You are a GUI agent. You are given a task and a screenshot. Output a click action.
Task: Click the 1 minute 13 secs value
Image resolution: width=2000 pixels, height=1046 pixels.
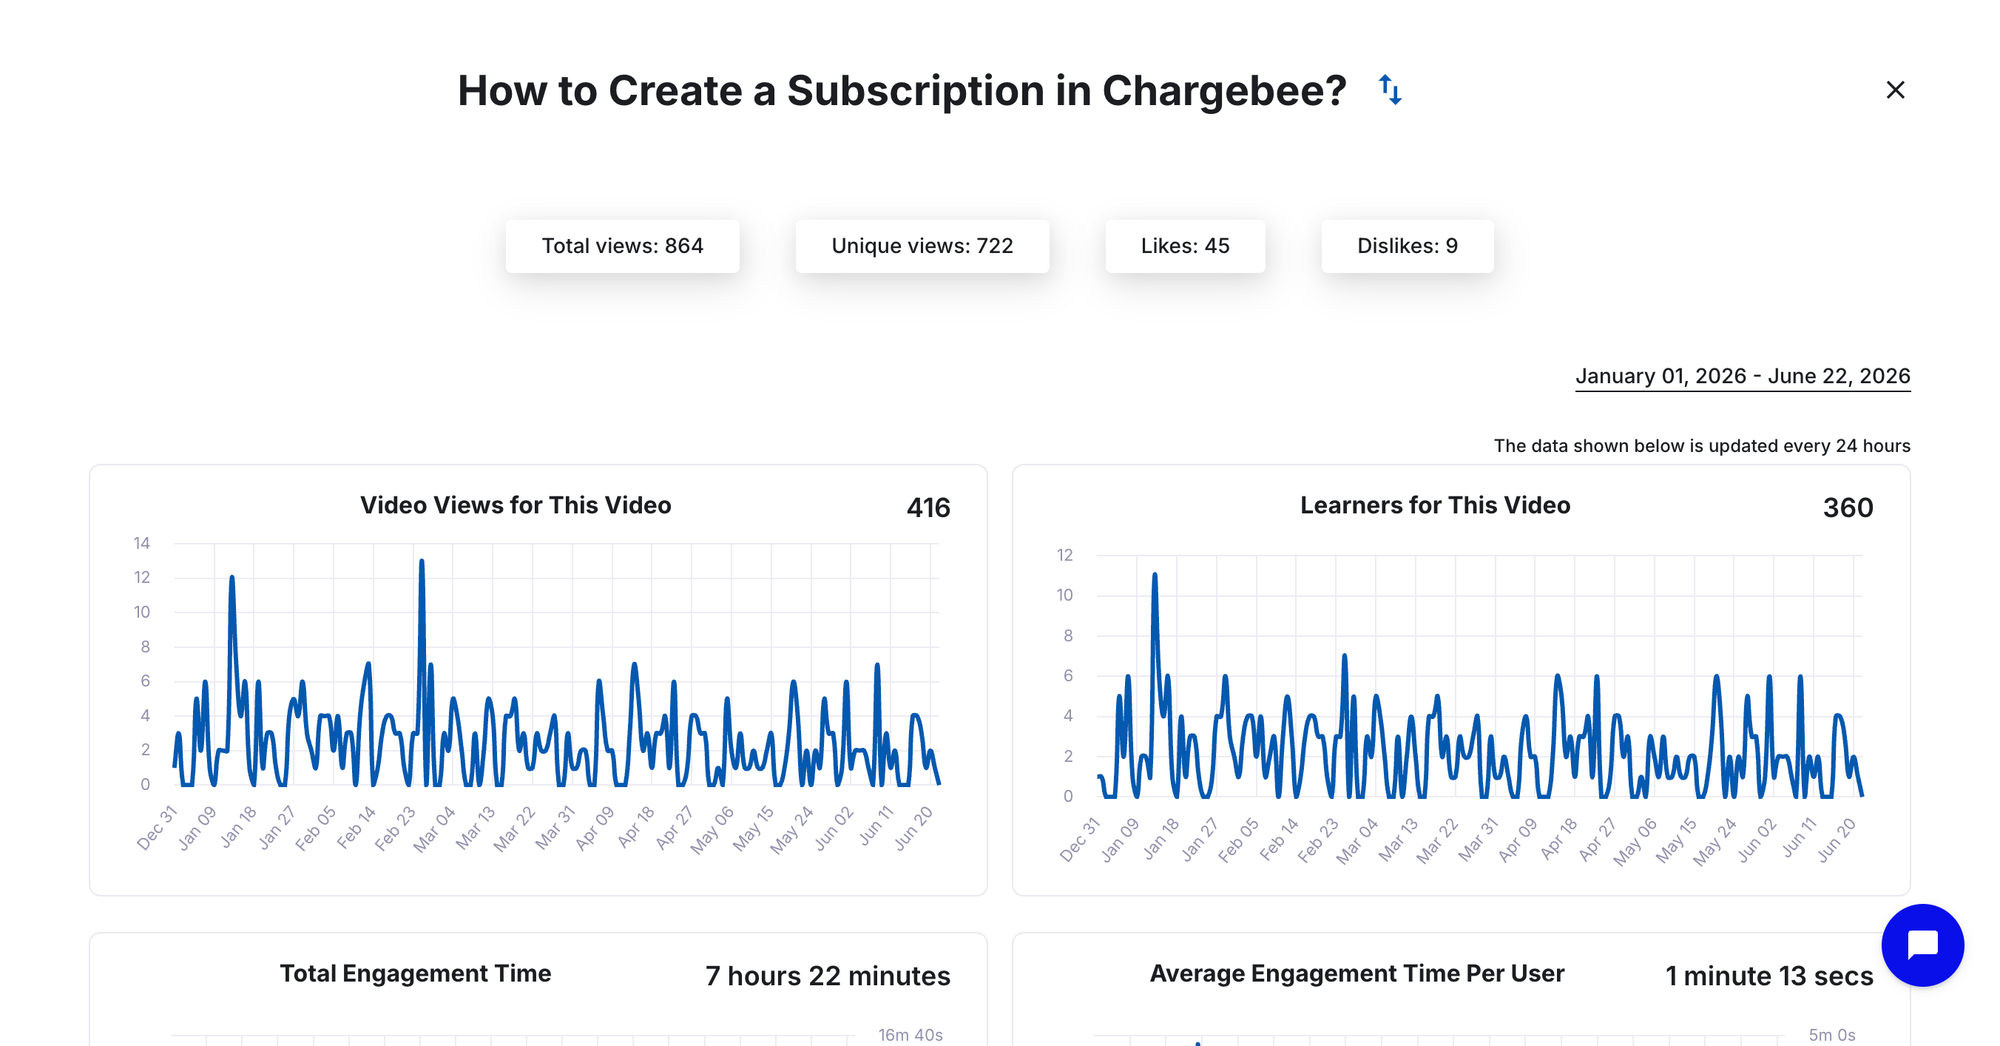tap(1769, 976)
